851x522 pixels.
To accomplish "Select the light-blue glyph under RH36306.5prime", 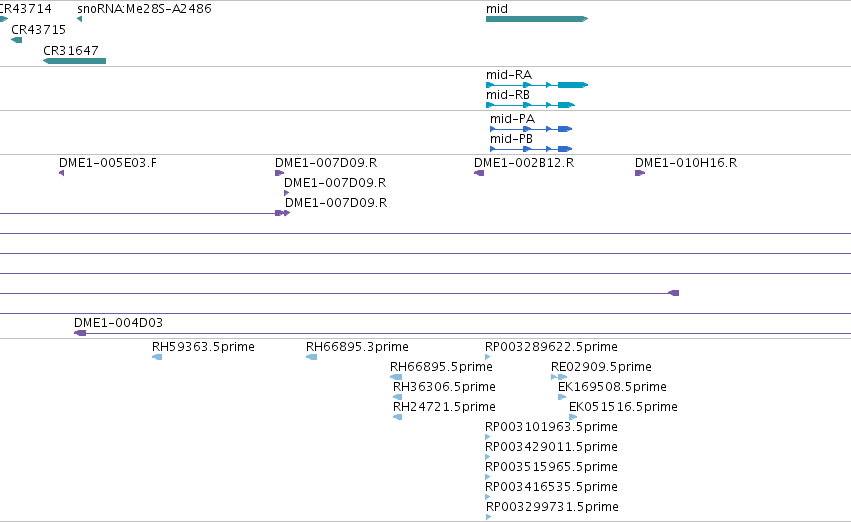I will [397, 397].
